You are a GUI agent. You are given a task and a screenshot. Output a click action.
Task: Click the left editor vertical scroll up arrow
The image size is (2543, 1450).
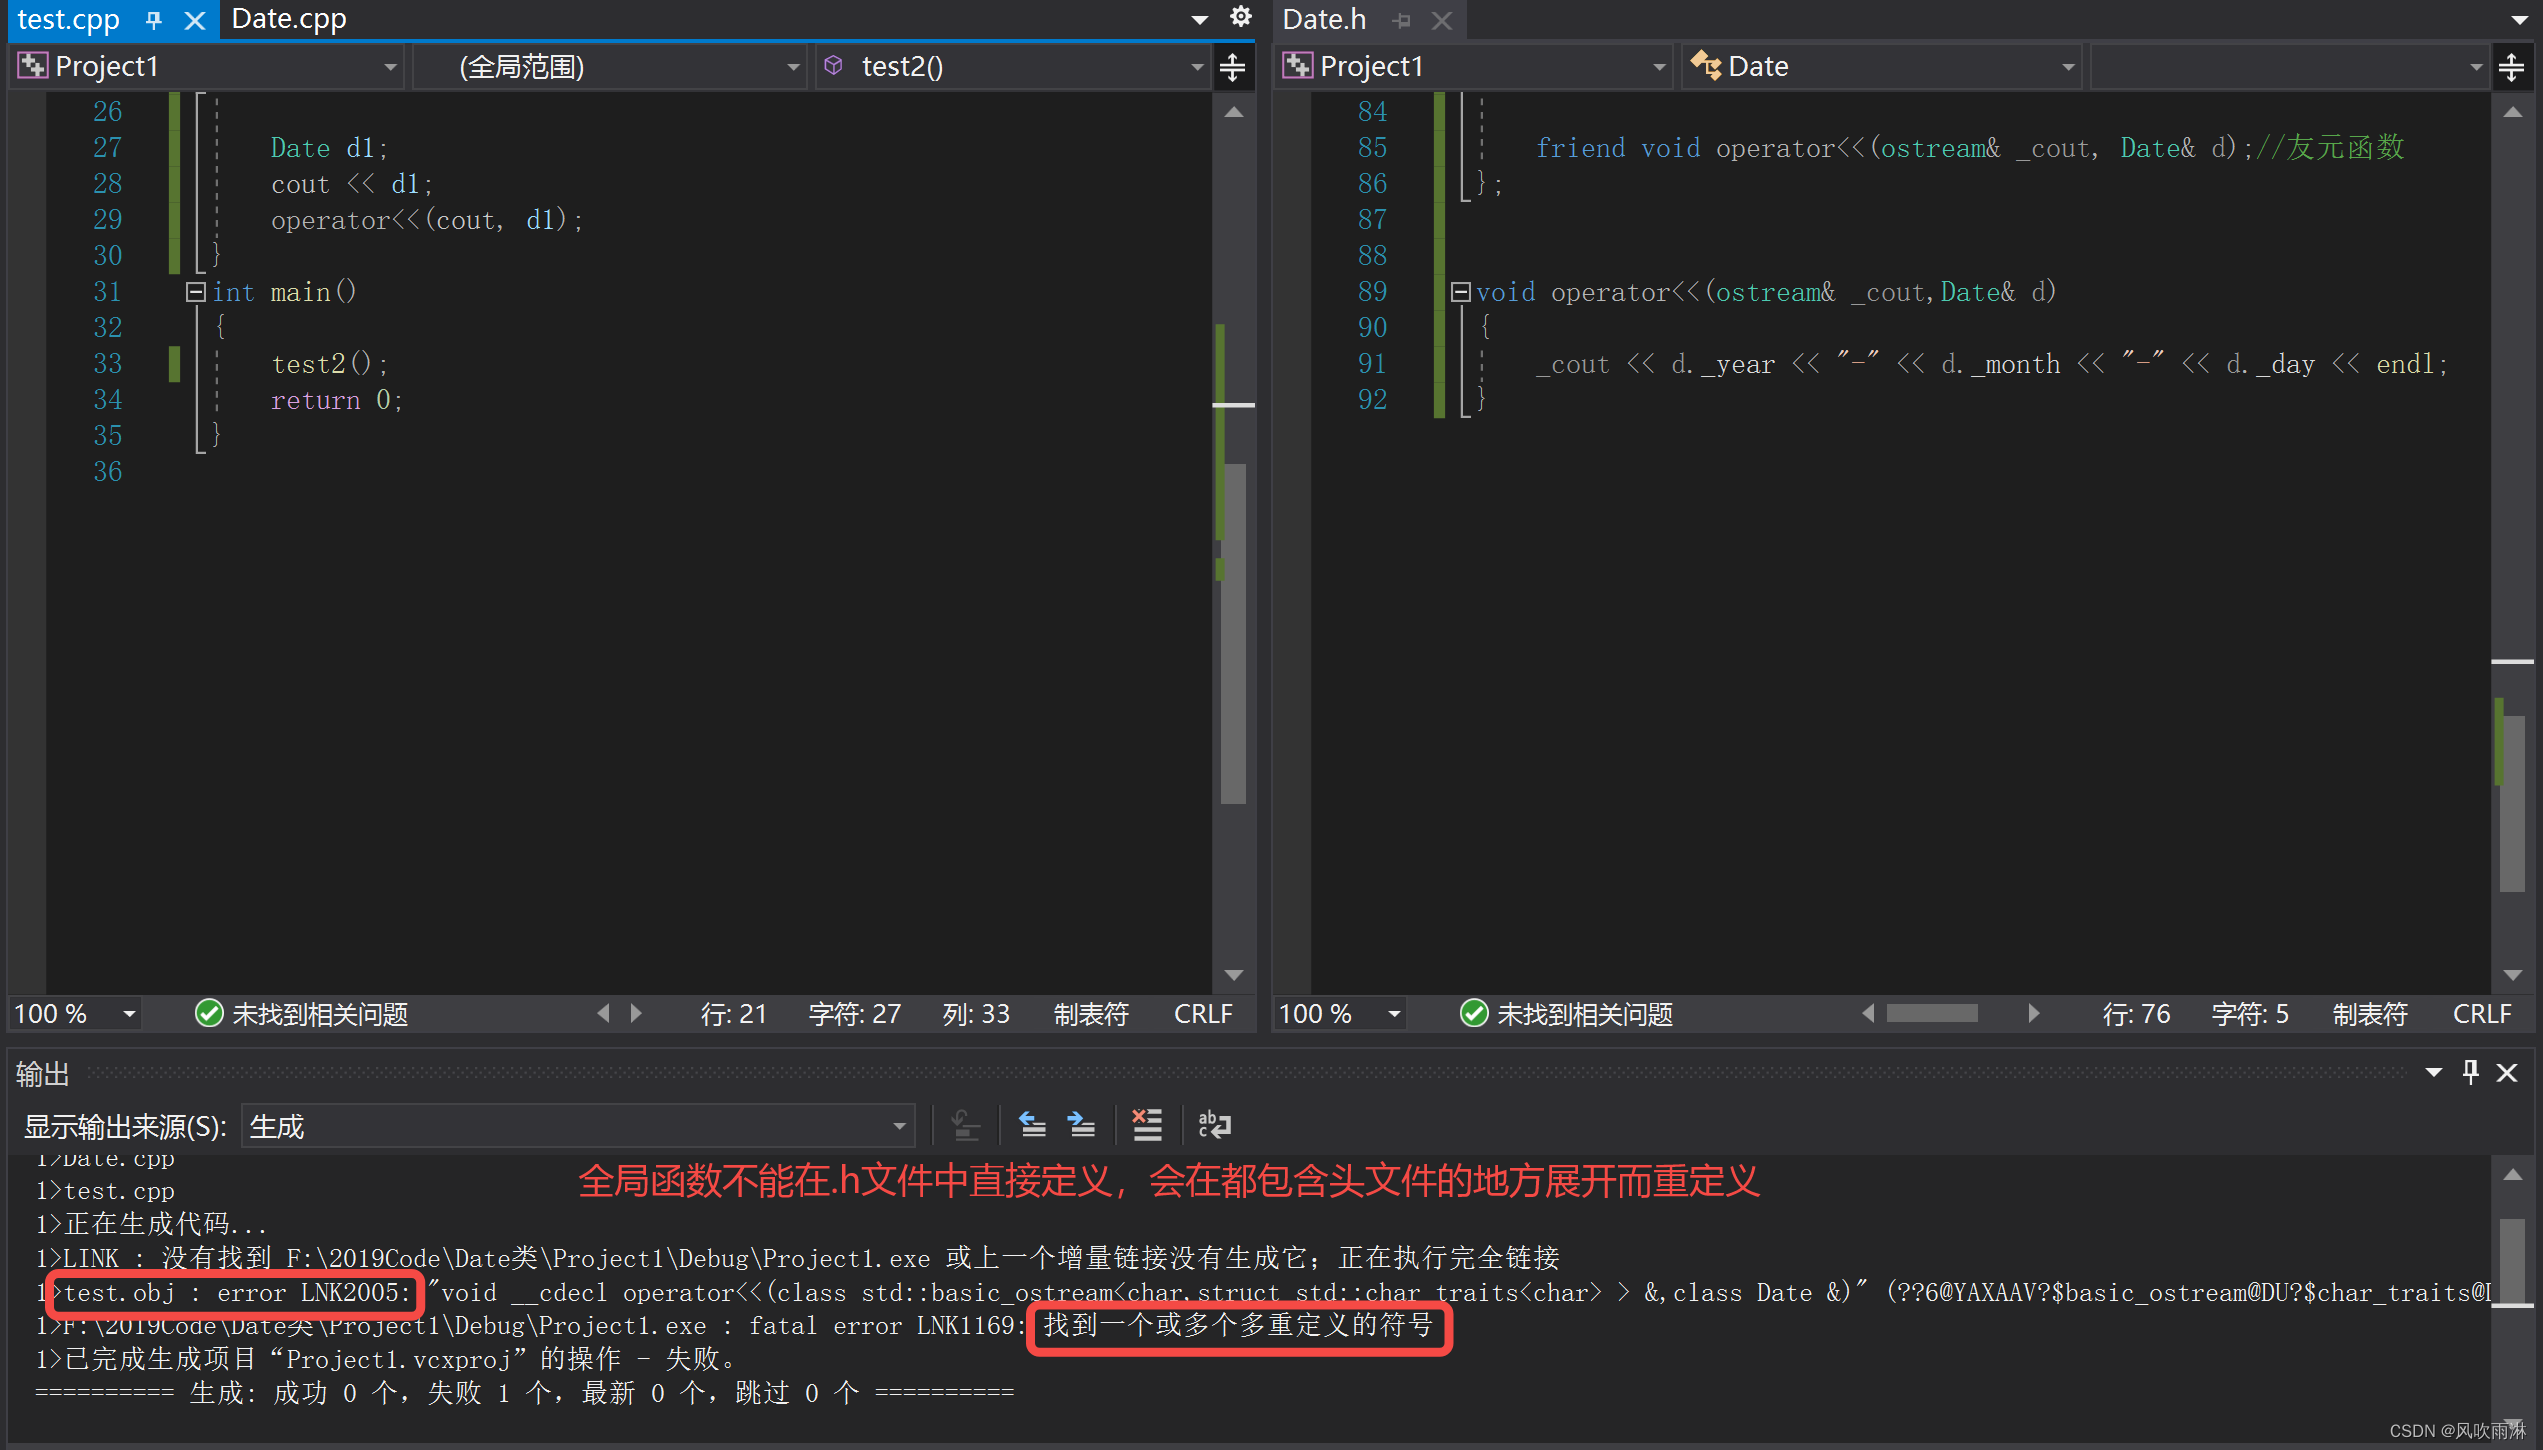(x=1234, y=112)
